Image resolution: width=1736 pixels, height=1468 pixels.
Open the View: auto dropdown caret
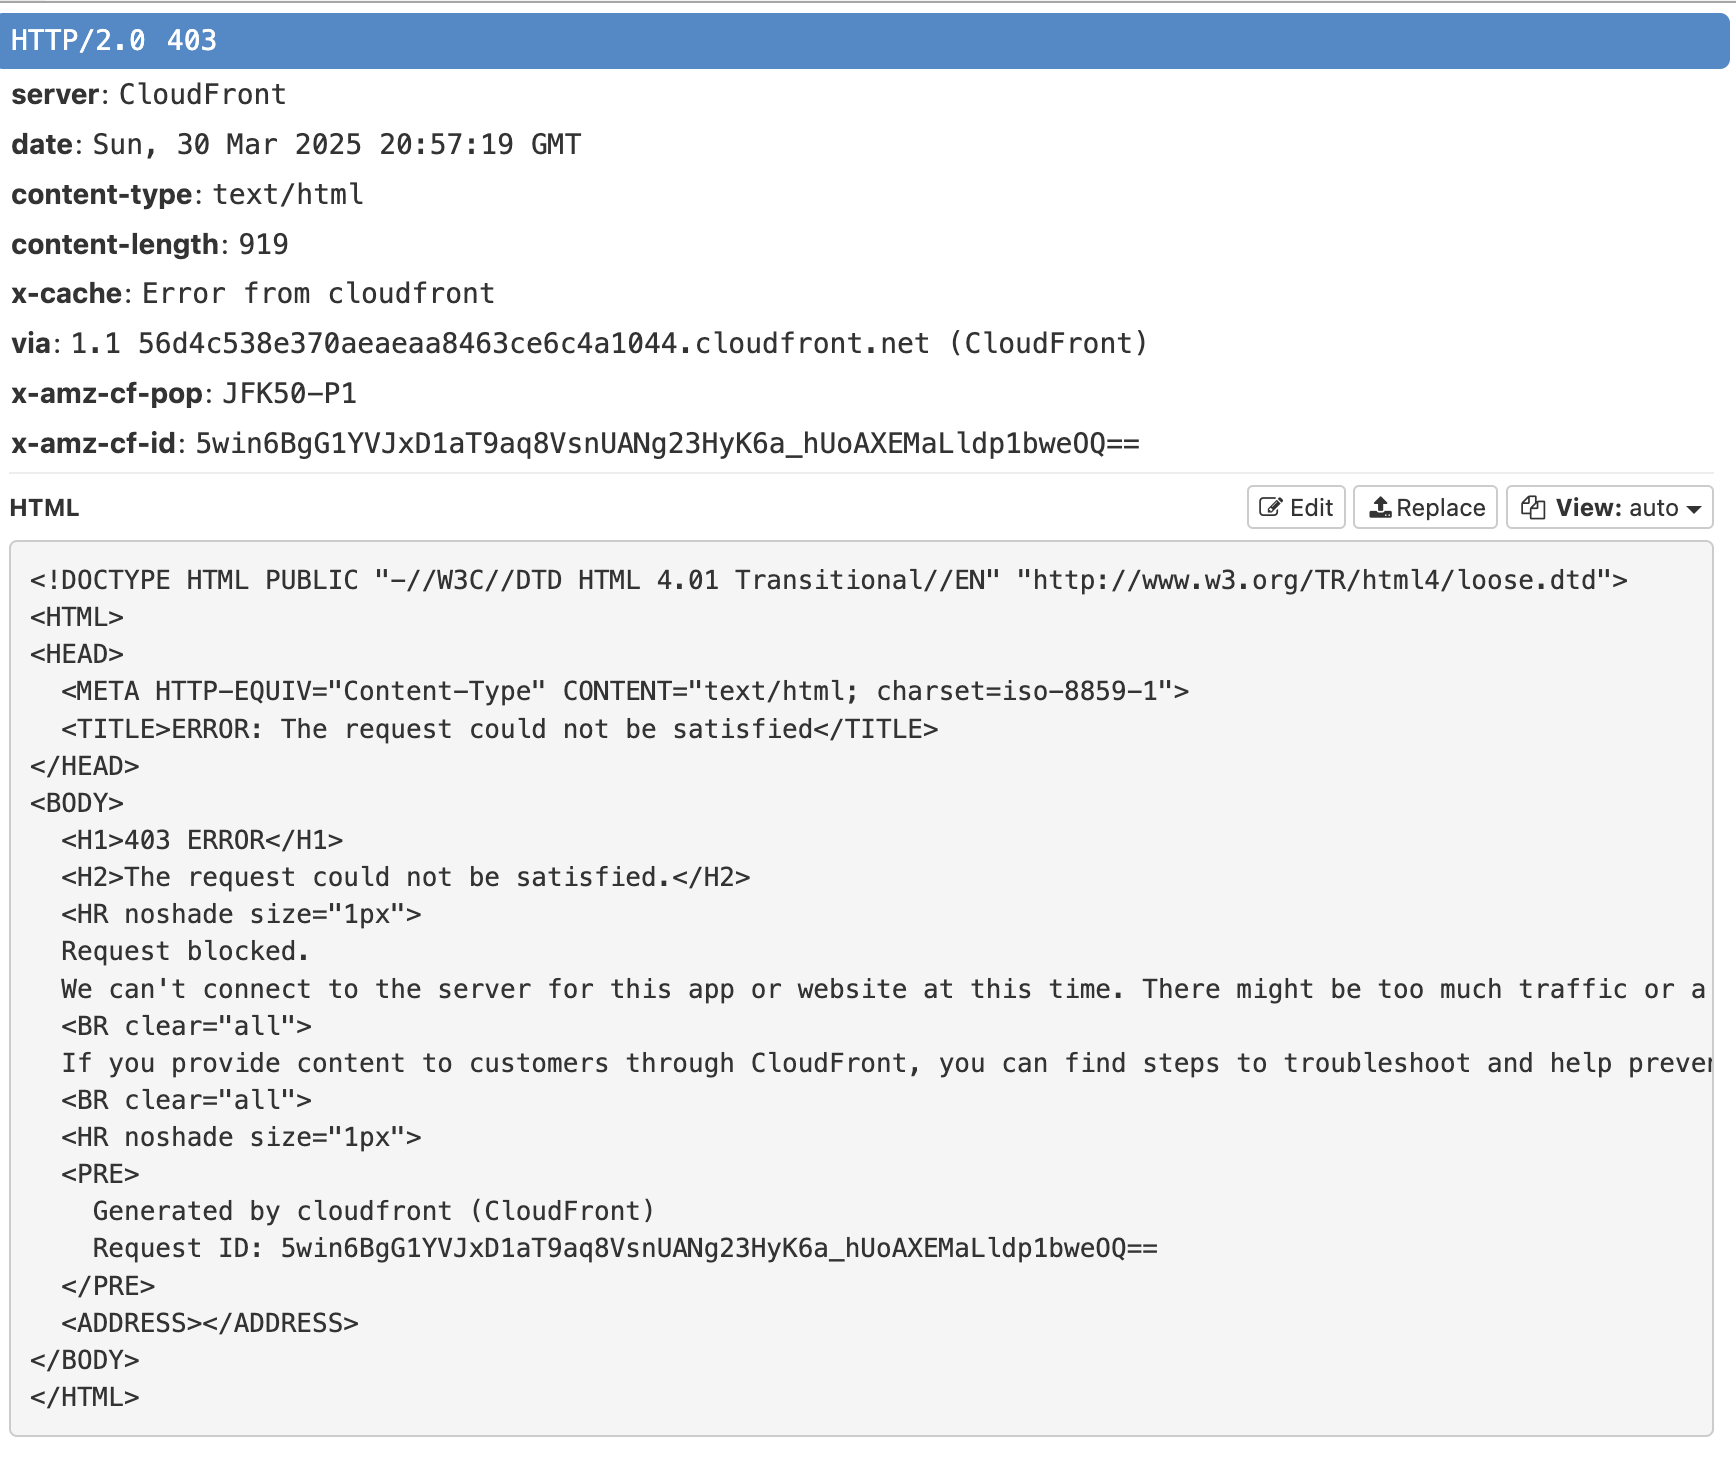tap(1694, 509)
